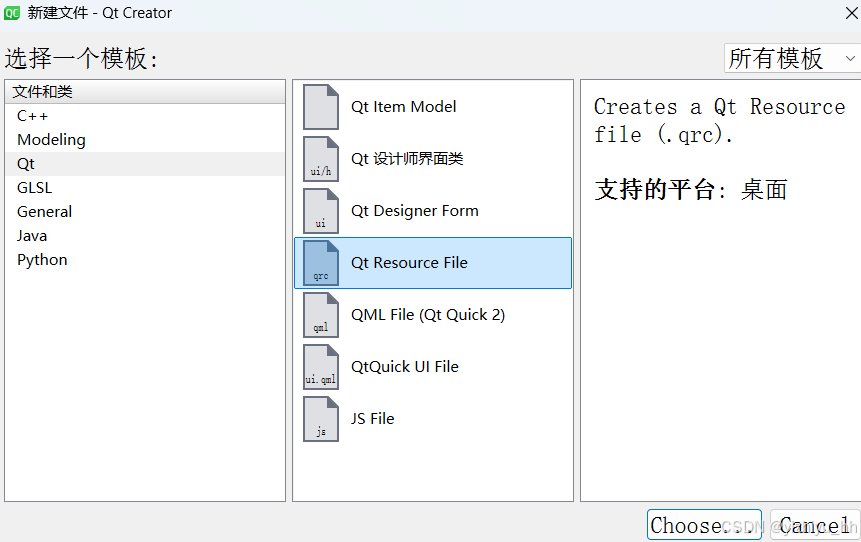This screenshot has width=861, height=542.
Task: Click the ui.qml icon for QtQuick UI File
Action: click(x=321, y=367)
